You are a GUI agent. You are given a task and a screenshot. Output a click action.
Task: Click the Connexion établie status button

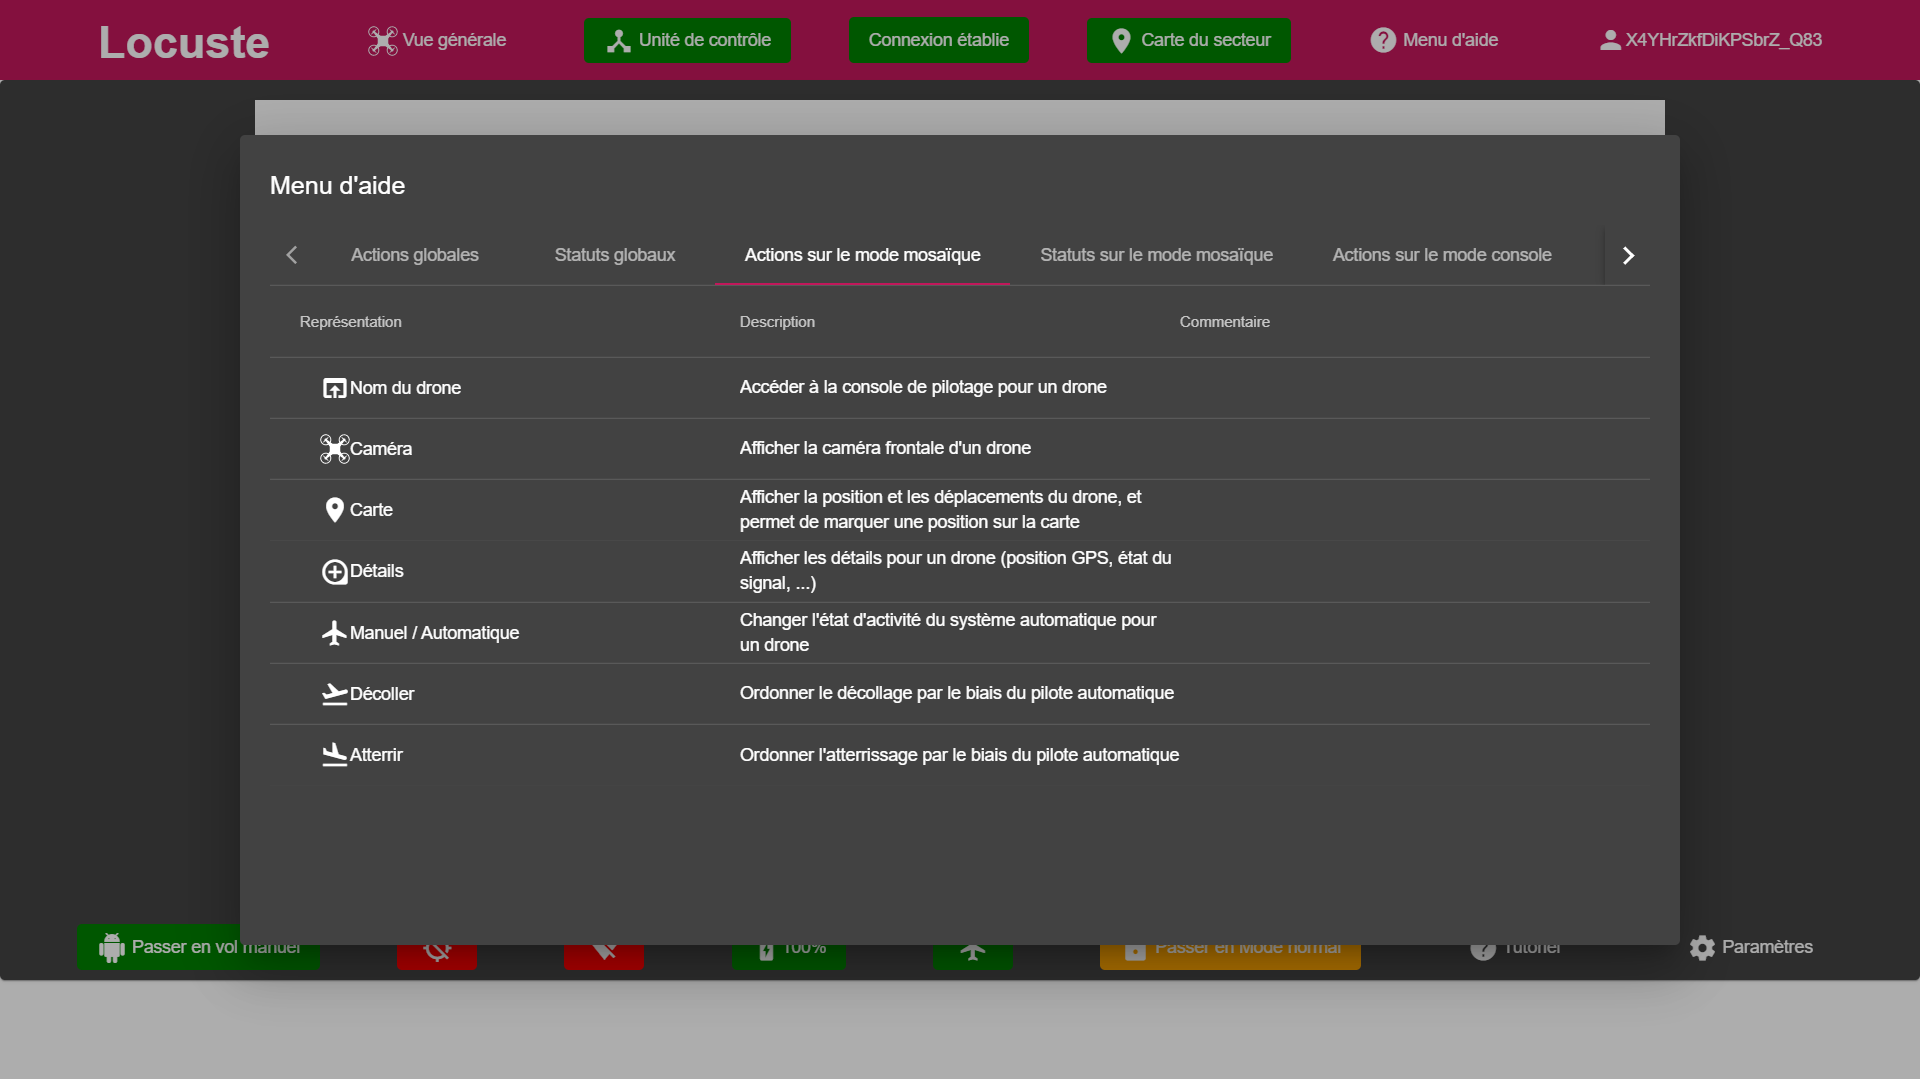938,40
